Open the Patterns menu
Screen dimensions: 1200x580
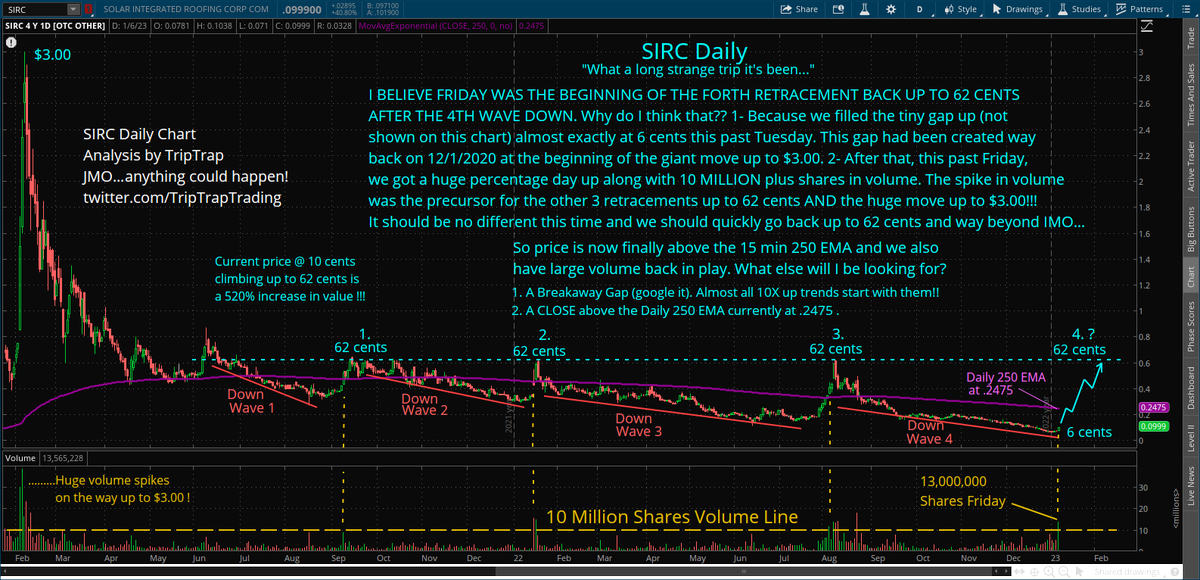1142,9
